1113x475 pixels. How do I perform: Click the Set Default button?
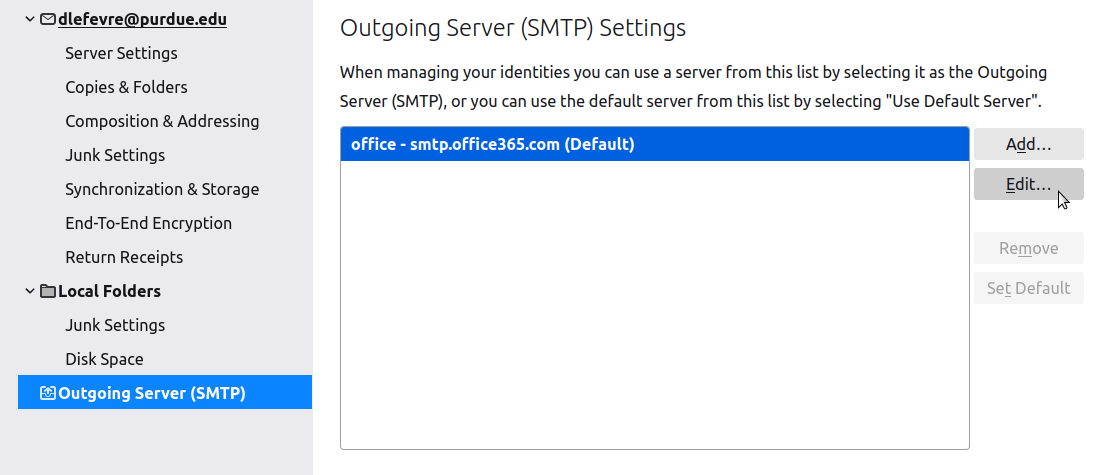(1028, 288)
